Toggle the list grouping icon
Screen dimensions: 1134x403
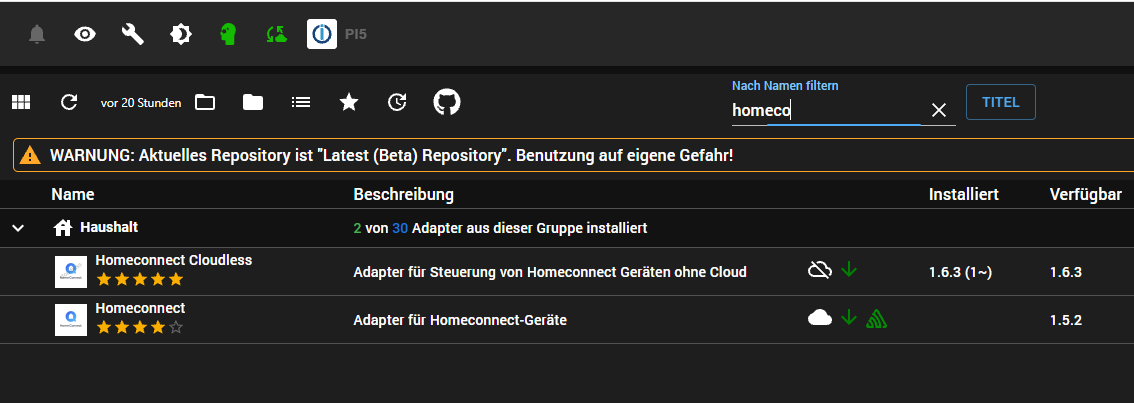[x=301, y=102]
